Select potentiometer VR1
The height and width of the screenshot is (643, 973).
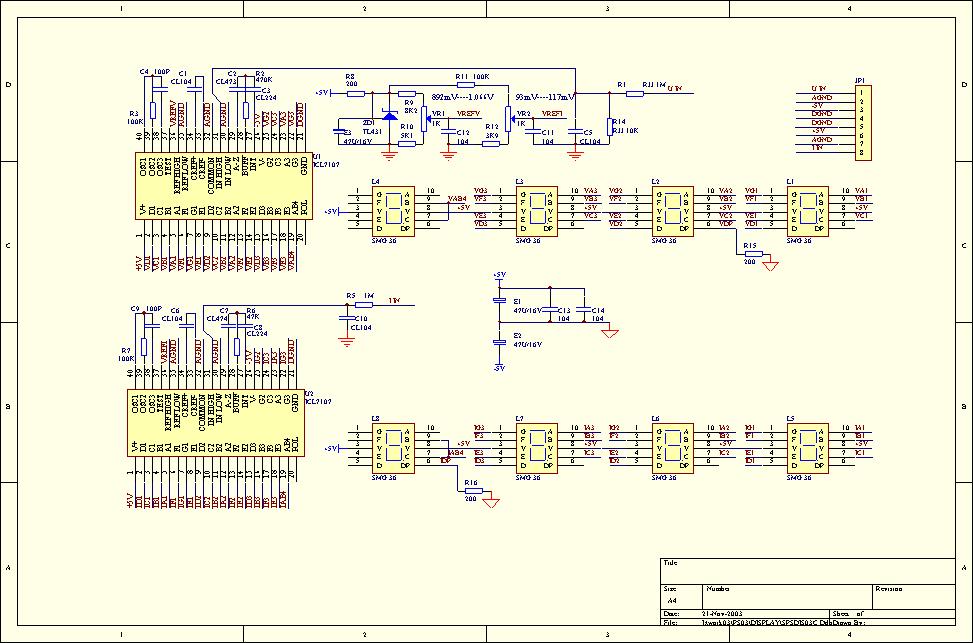(424, 119)
